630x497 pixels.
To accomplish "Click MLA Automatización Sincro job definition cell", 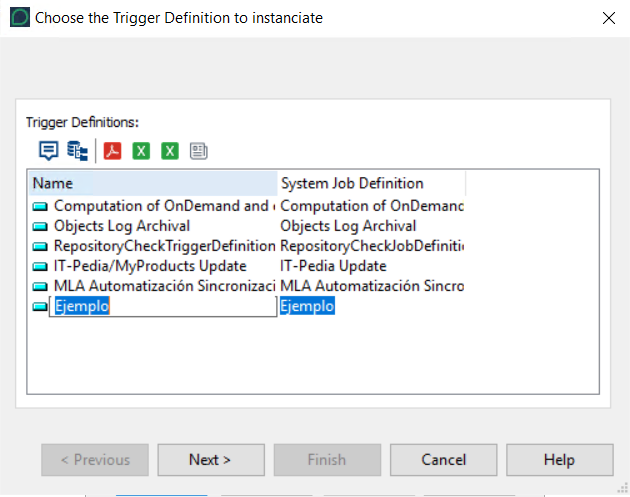I will [372, 286].
